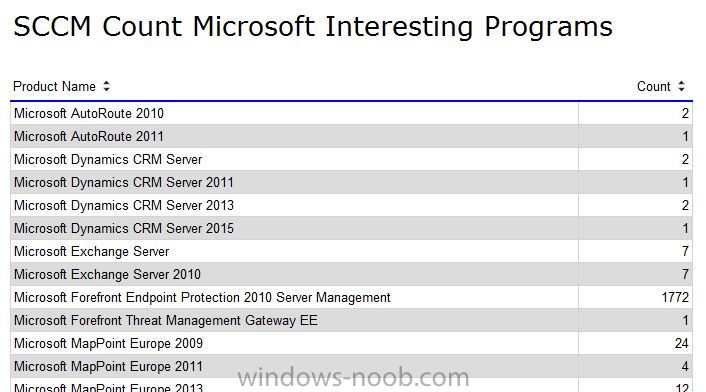Click the count value 24
This screenshot has width=706, height=392.
[682, 343]
